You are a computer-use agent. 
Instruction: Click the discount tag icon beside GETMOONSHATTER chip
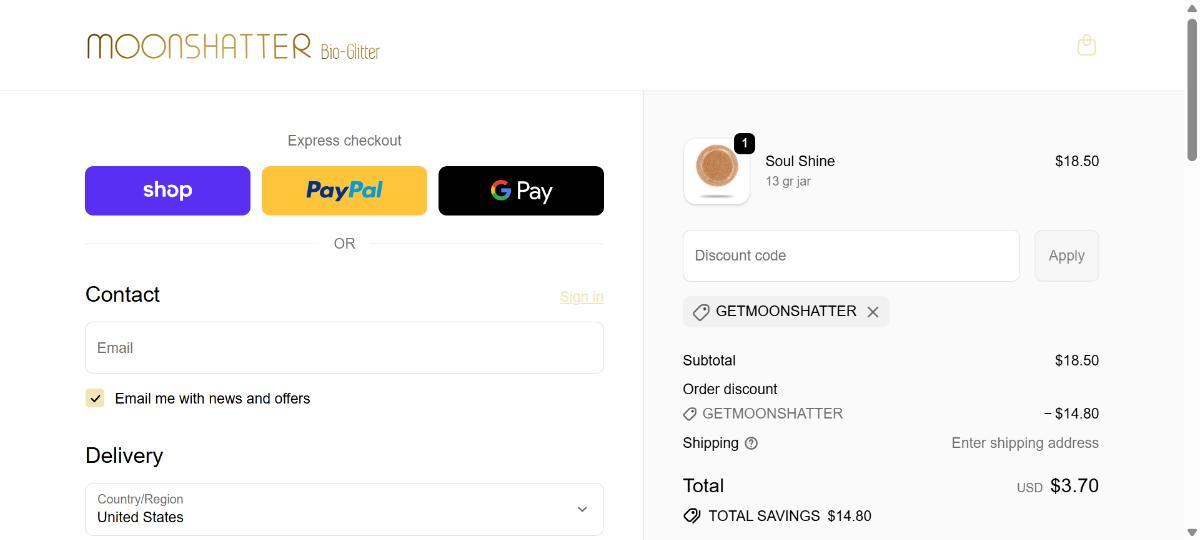click(701, 312)
